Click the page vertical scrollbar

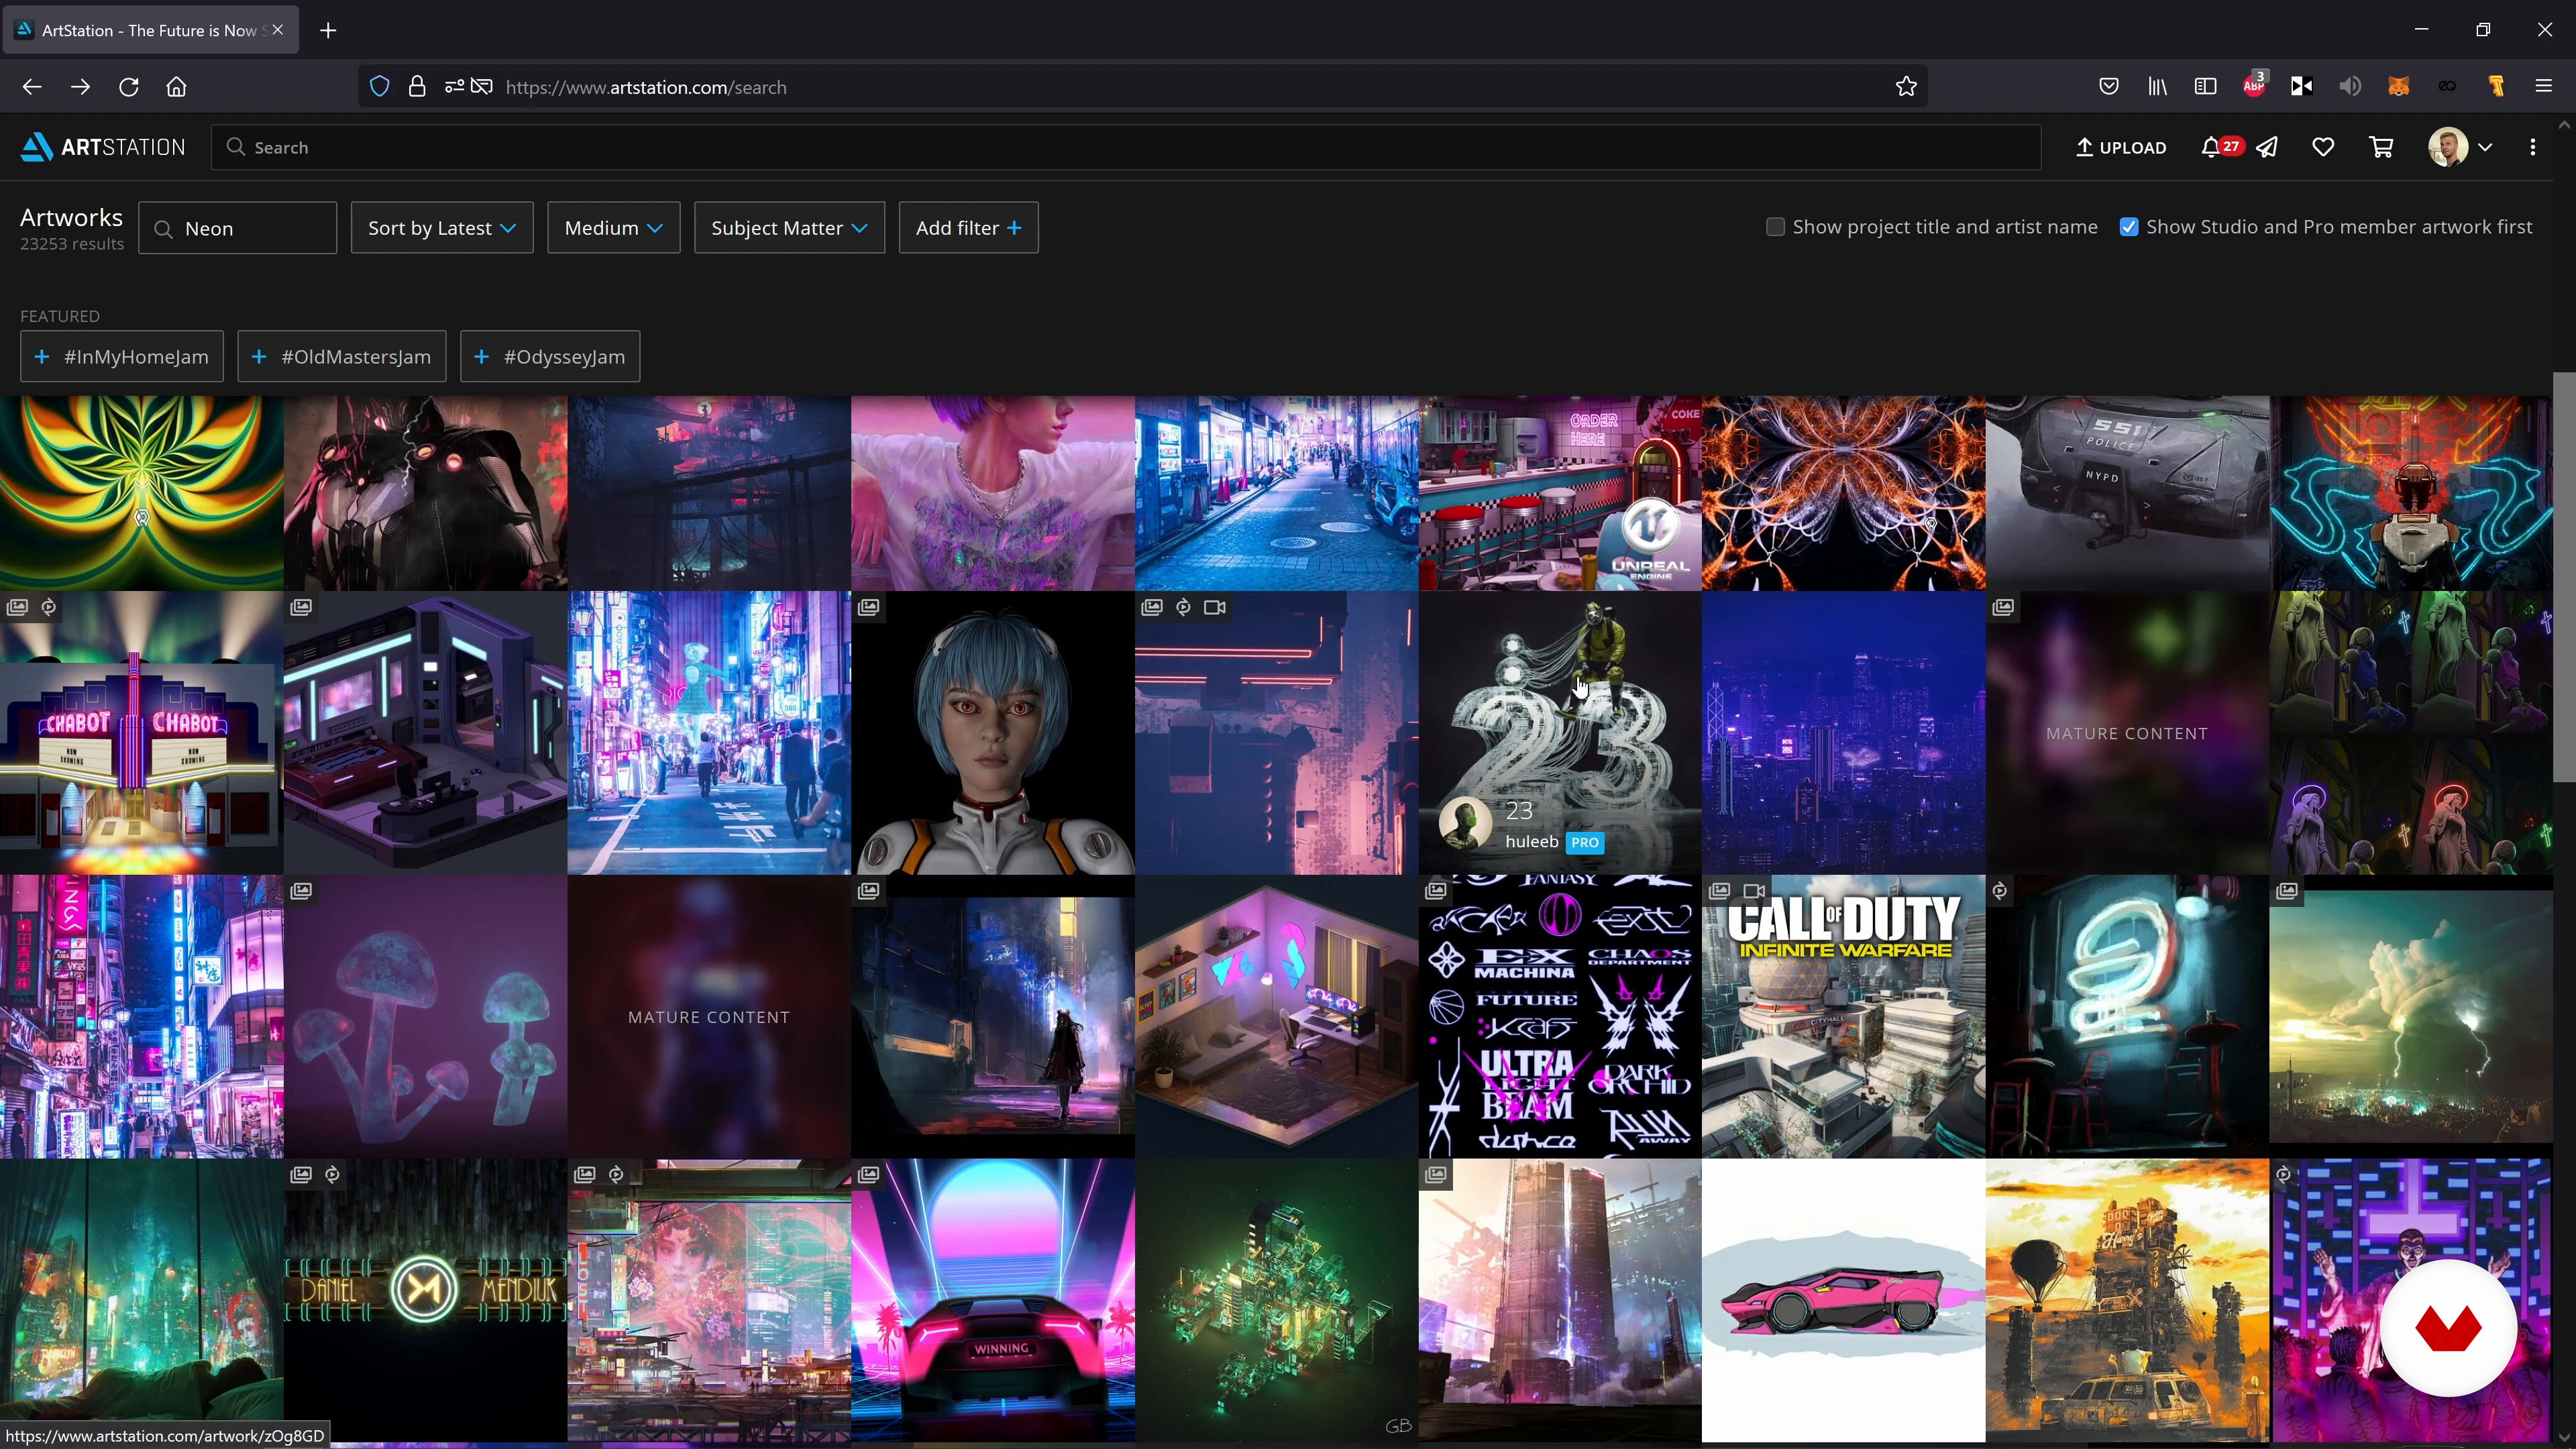[x=2563, y=577]
